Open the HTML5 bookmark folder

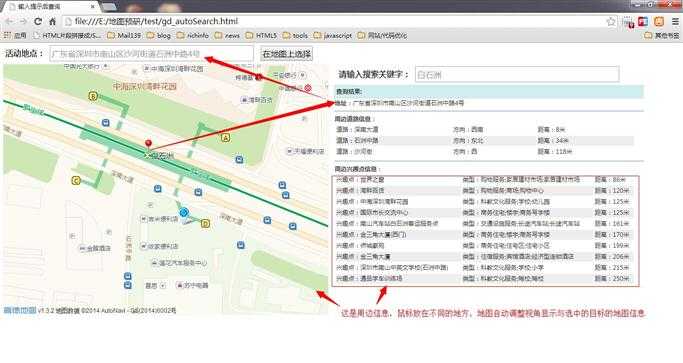pyautogui.click(x=261, y=35)
